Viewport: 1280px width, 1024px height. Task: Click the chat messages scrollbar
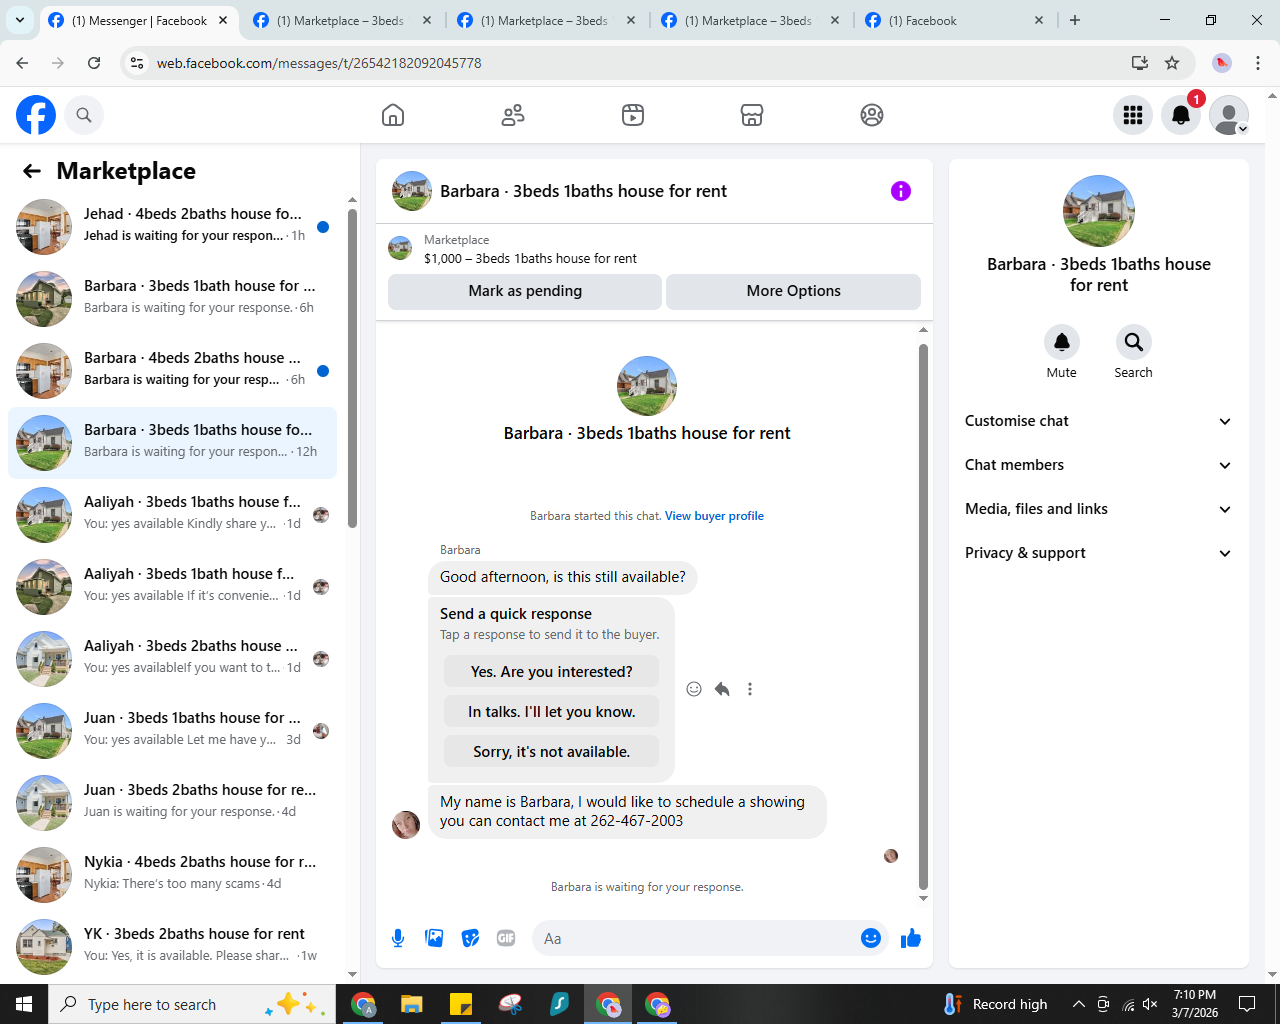(923, 616)
